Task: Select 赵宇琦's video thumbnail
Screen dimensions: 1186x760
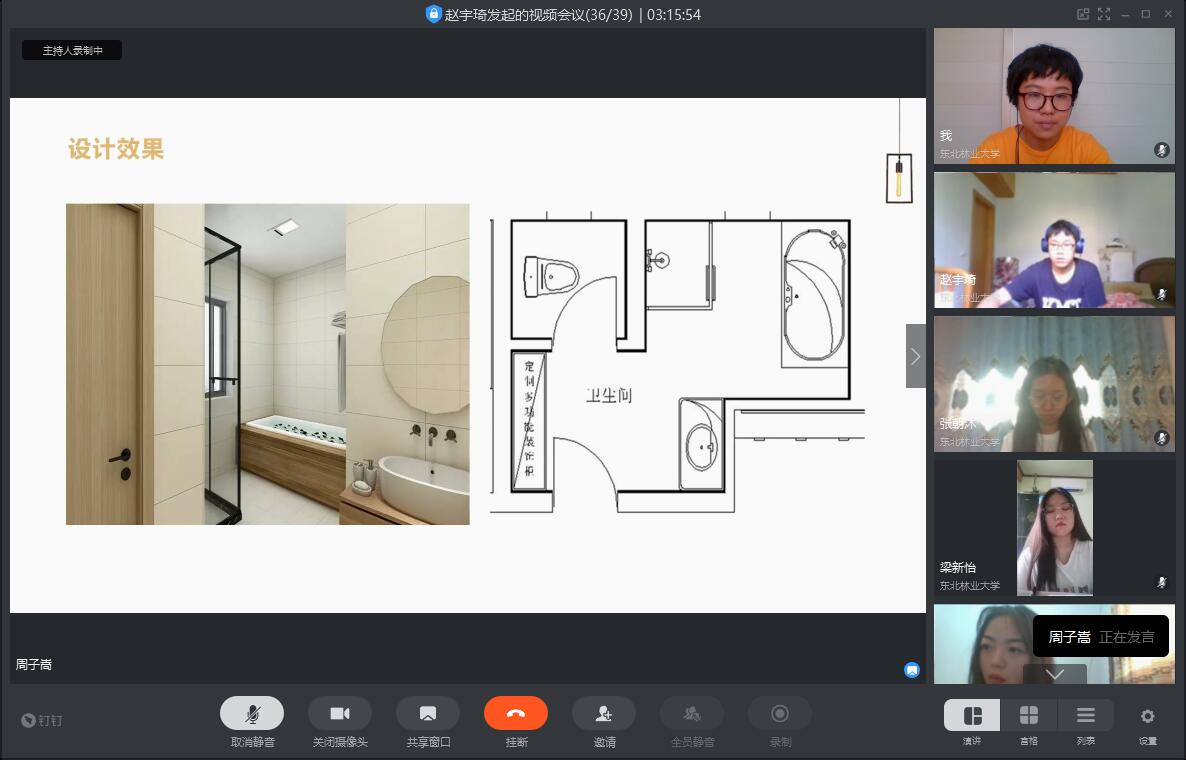Action: point(1054,240)
